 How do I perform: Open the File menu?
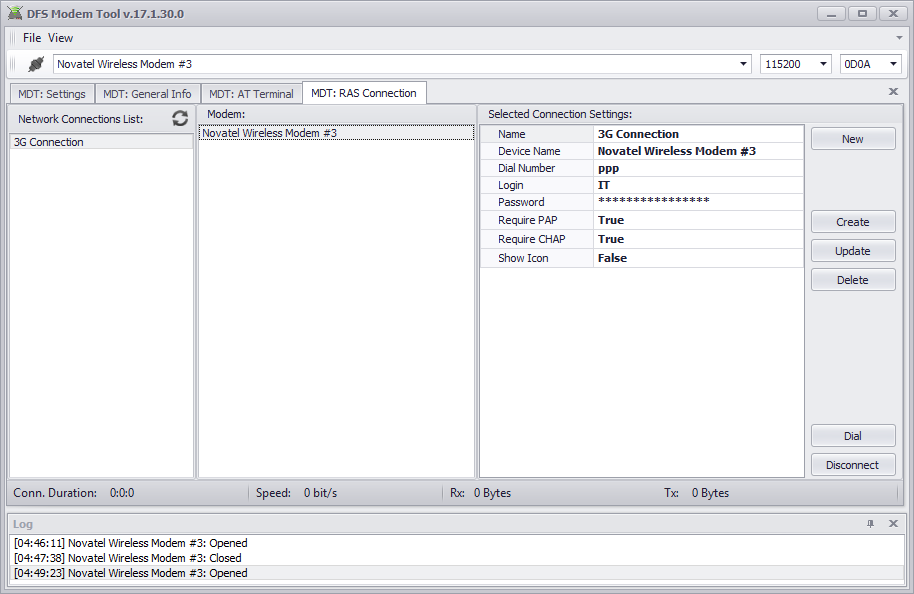[32, 38]
